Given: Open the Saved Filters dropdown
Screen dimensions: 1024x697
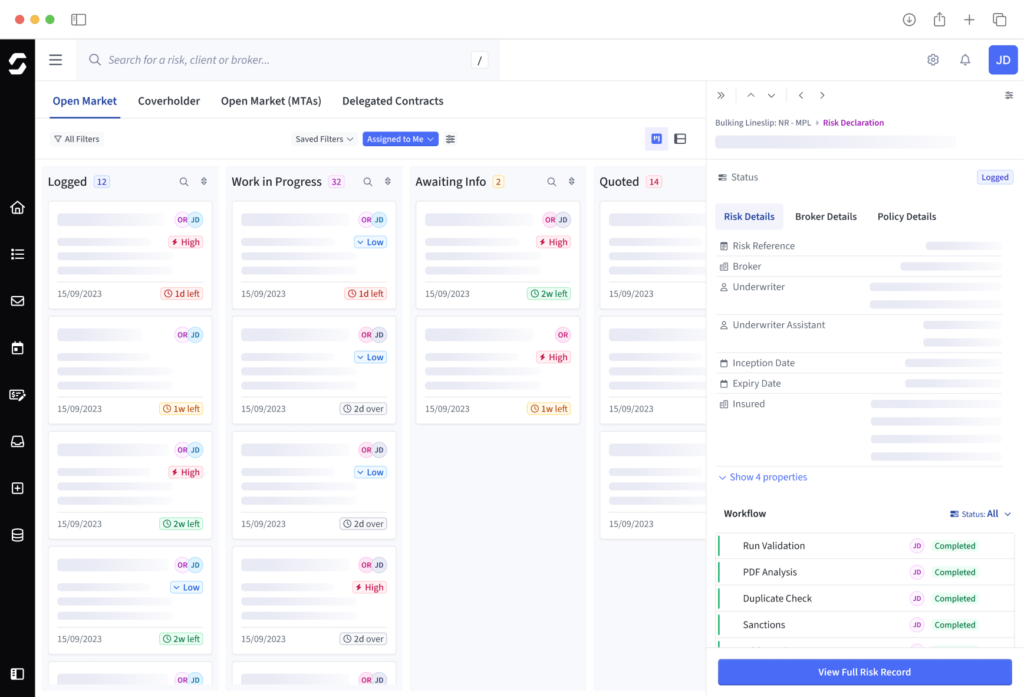Looking at the screenshot, I should [x=324, y=139].
